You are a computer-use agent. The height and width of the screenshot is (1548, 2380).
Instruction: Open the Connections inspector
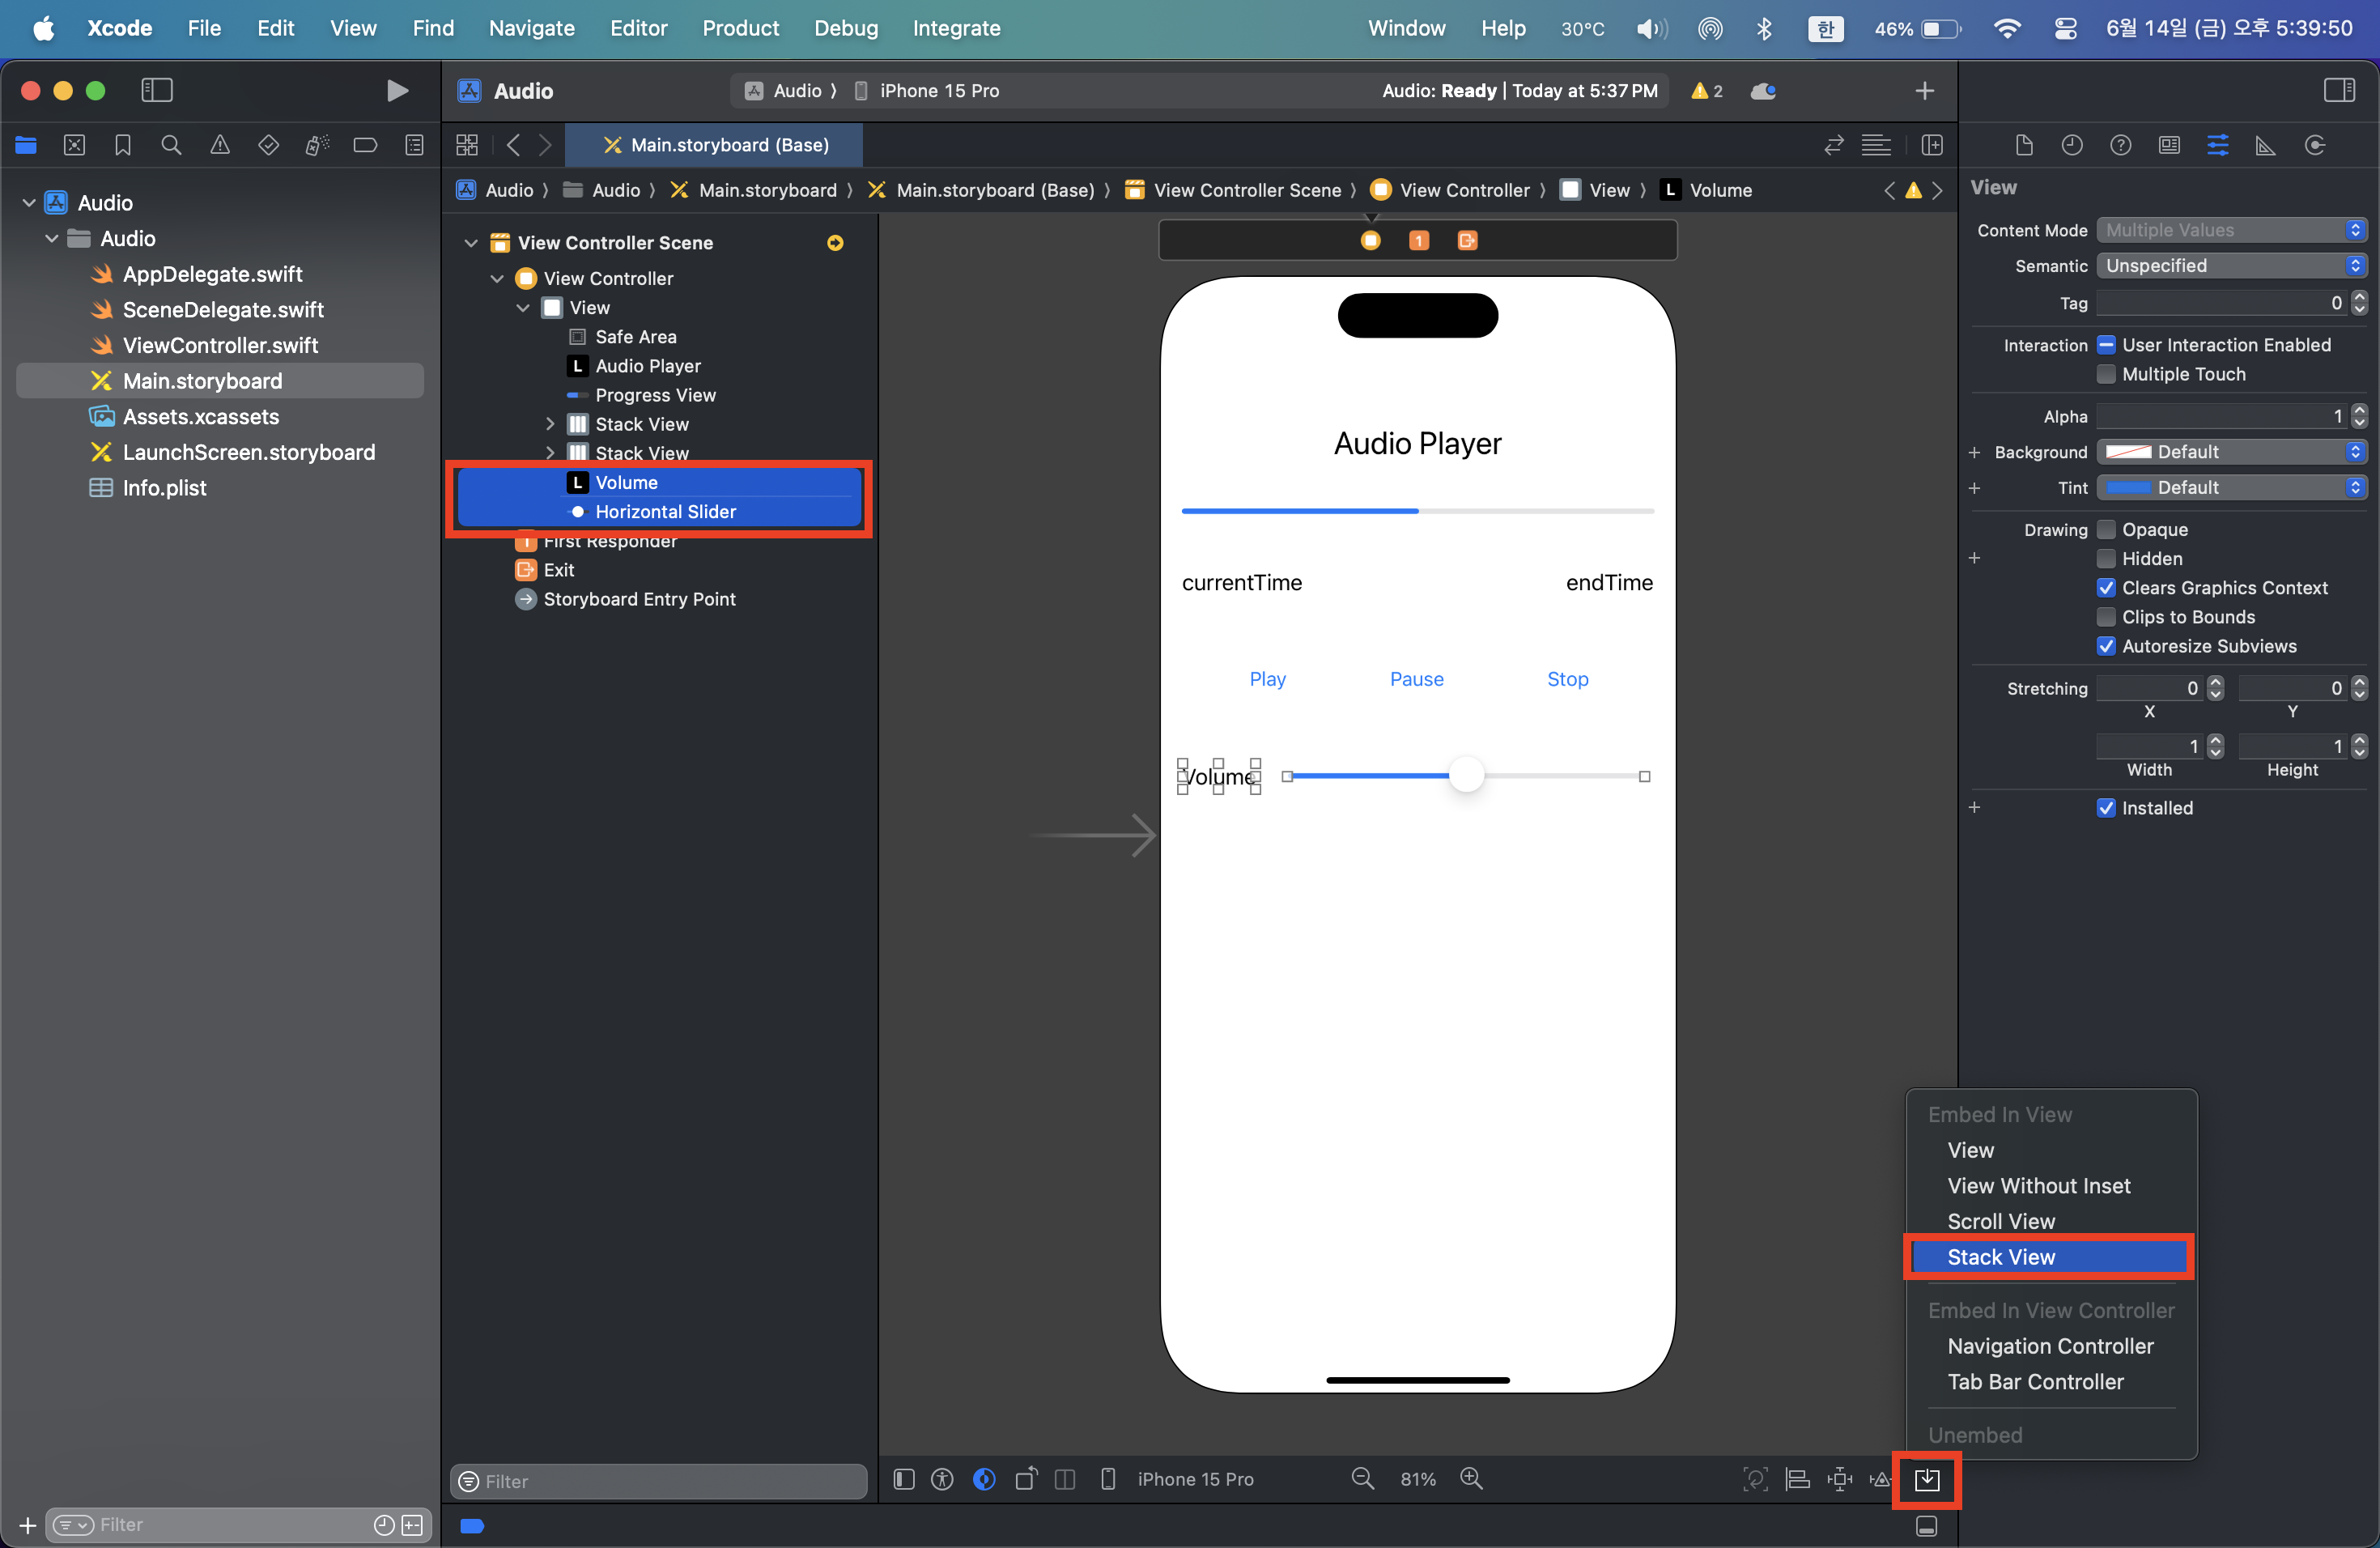tap(2314, 146)
